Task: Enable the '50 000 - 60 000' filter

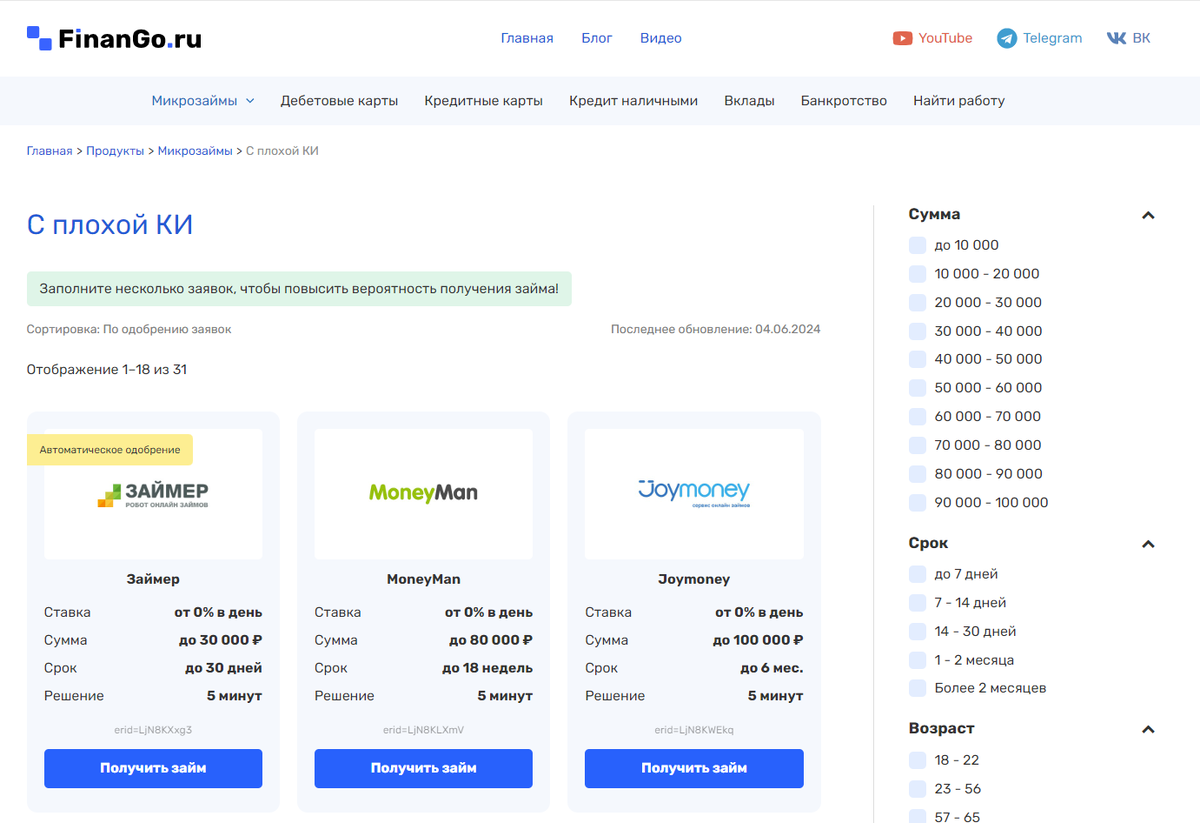Action: (917, 388)
